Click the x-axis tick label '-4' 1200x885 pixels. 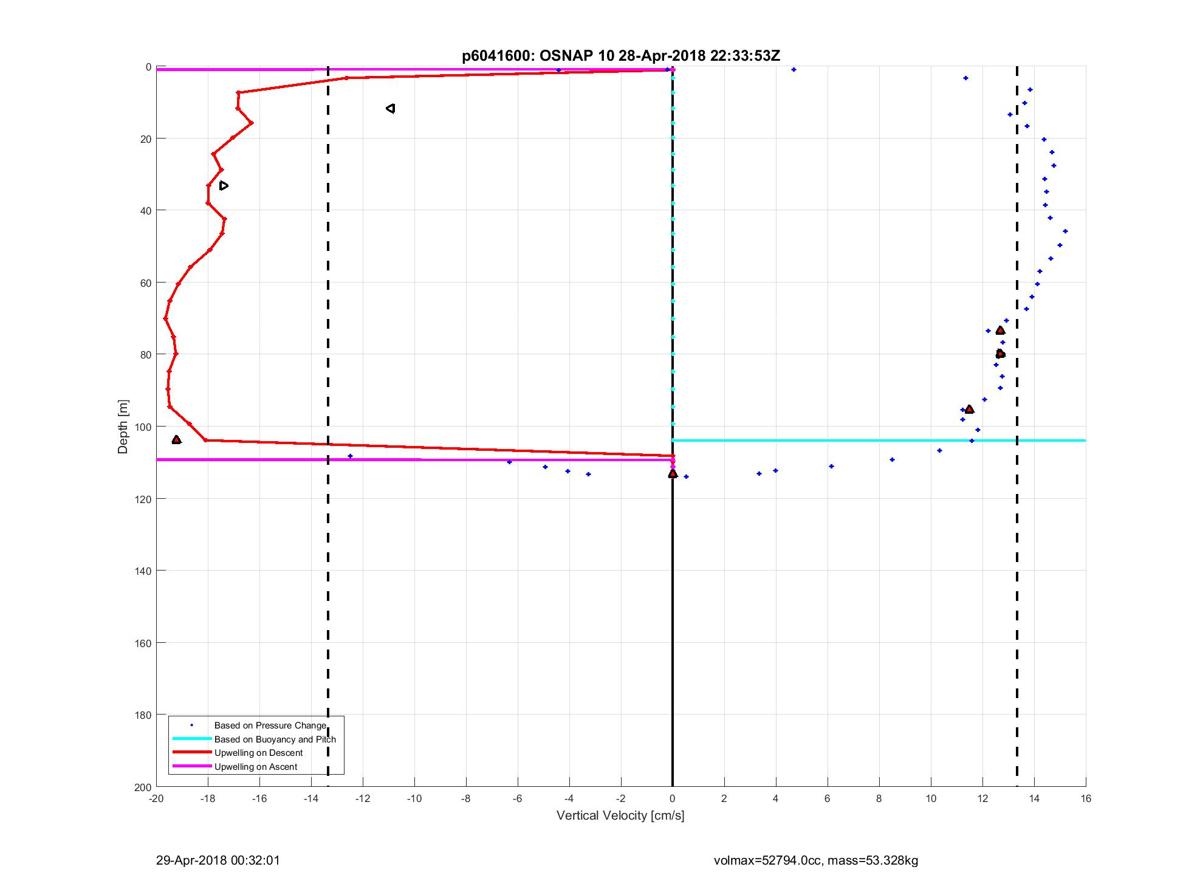click(569, 799)
